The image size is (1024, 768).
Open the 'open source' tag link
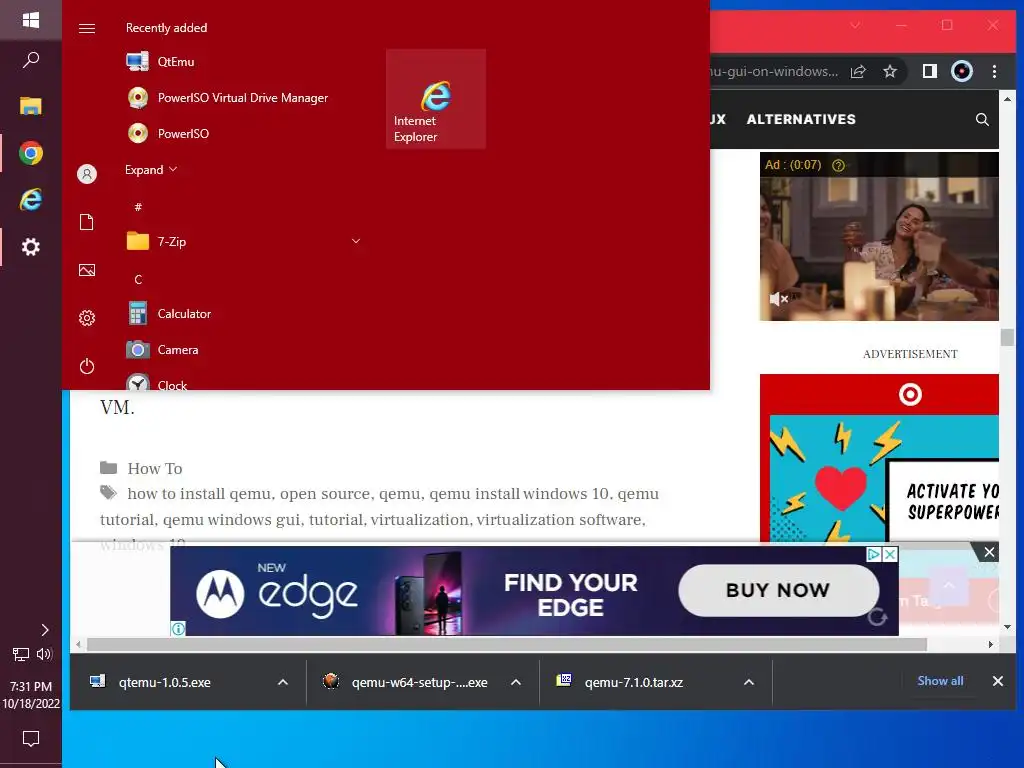pos(325,494)
